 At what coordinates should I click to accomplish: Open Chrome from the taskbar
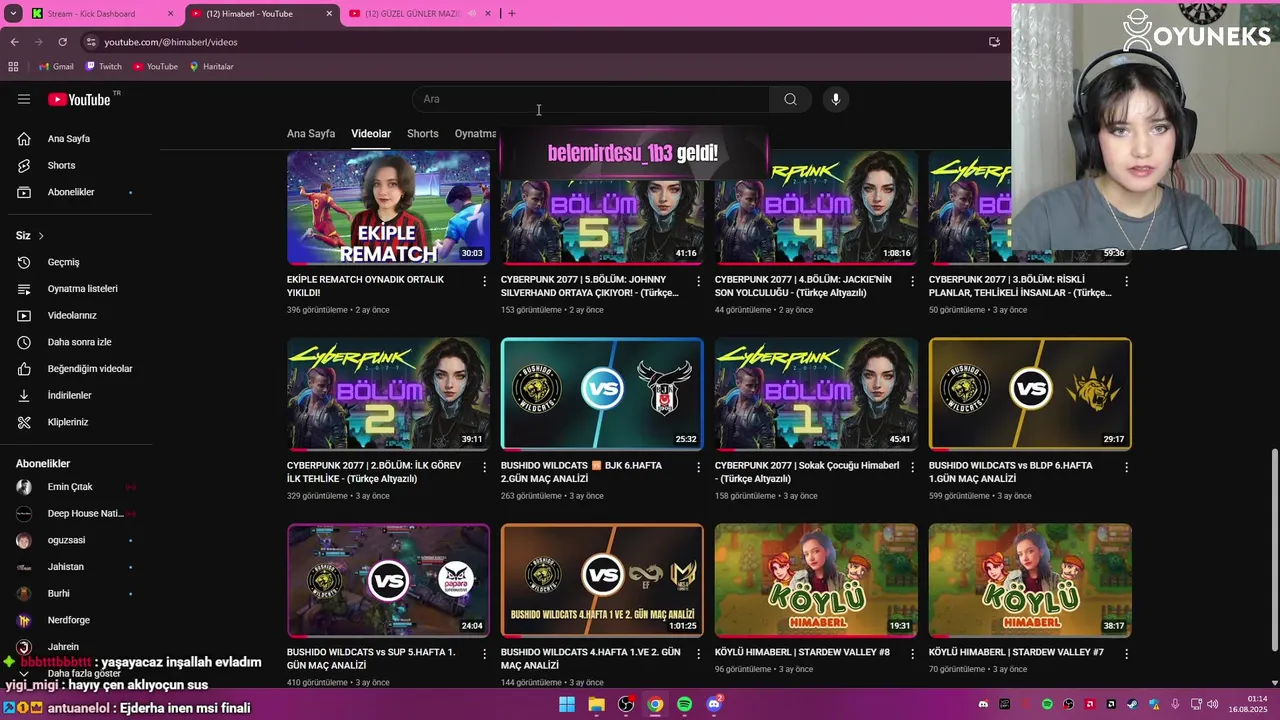[655, 705]
